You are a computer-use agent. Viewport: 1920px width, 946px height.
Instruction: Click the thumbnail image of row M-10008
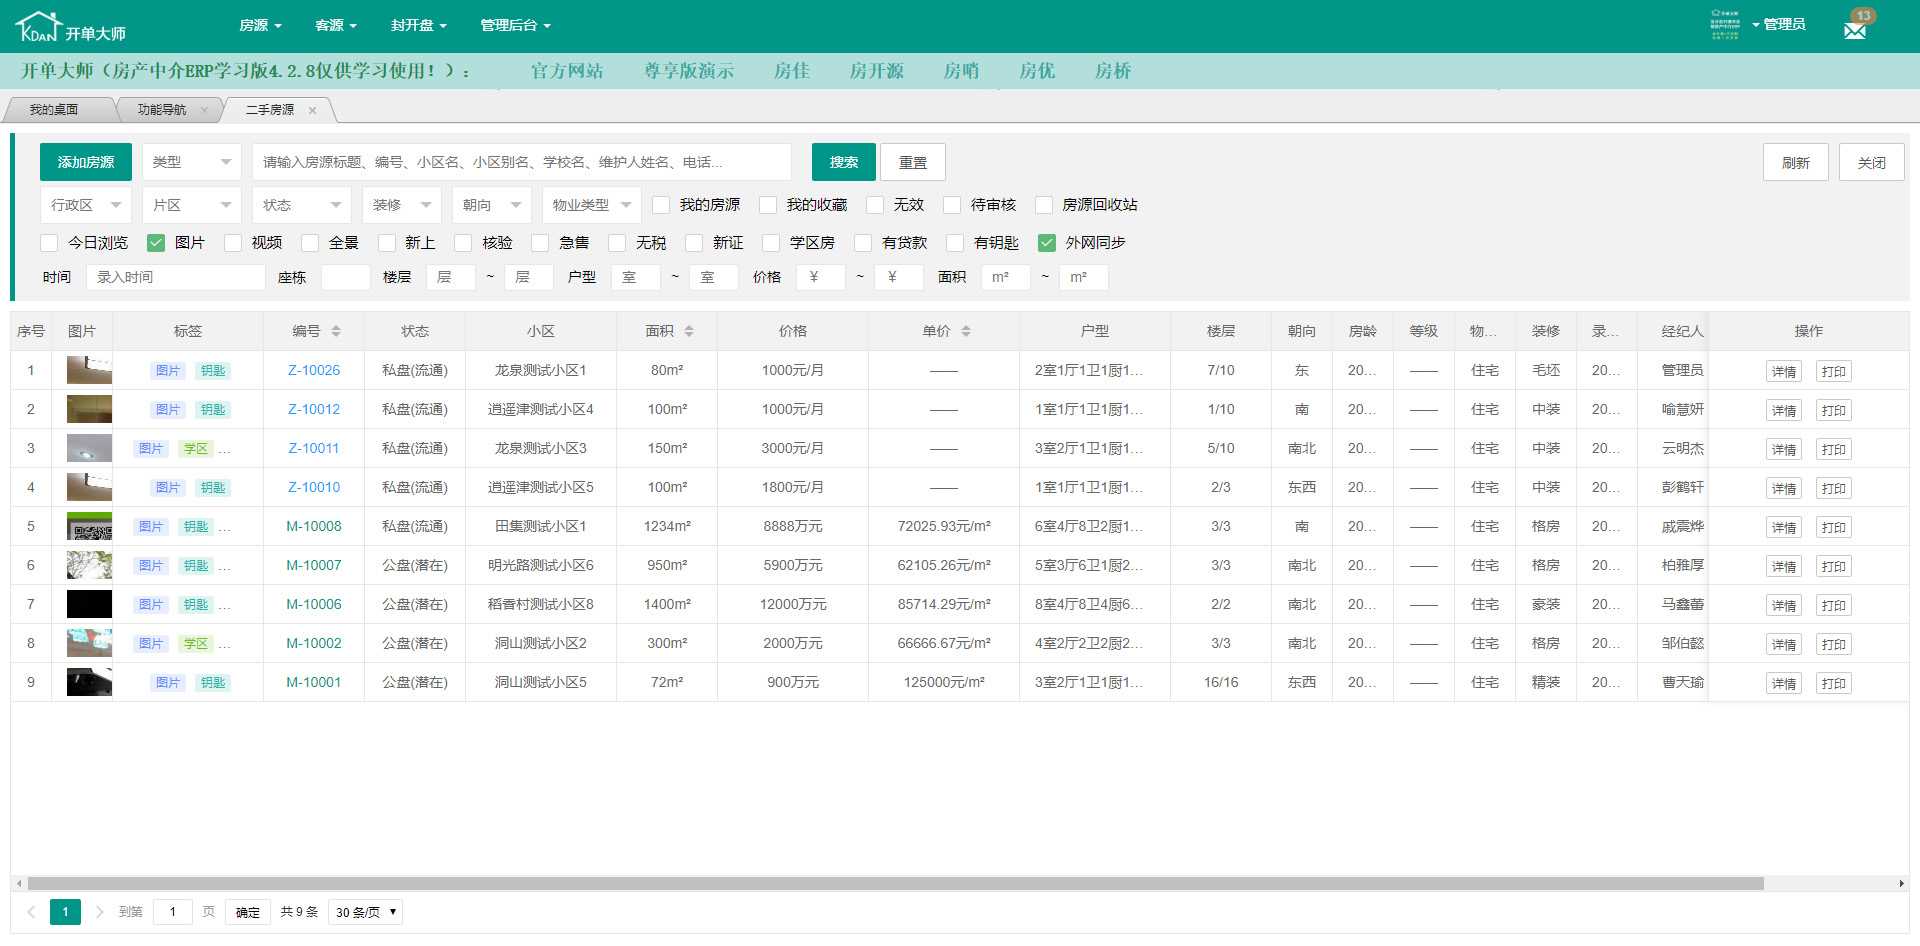pos(88,526)
